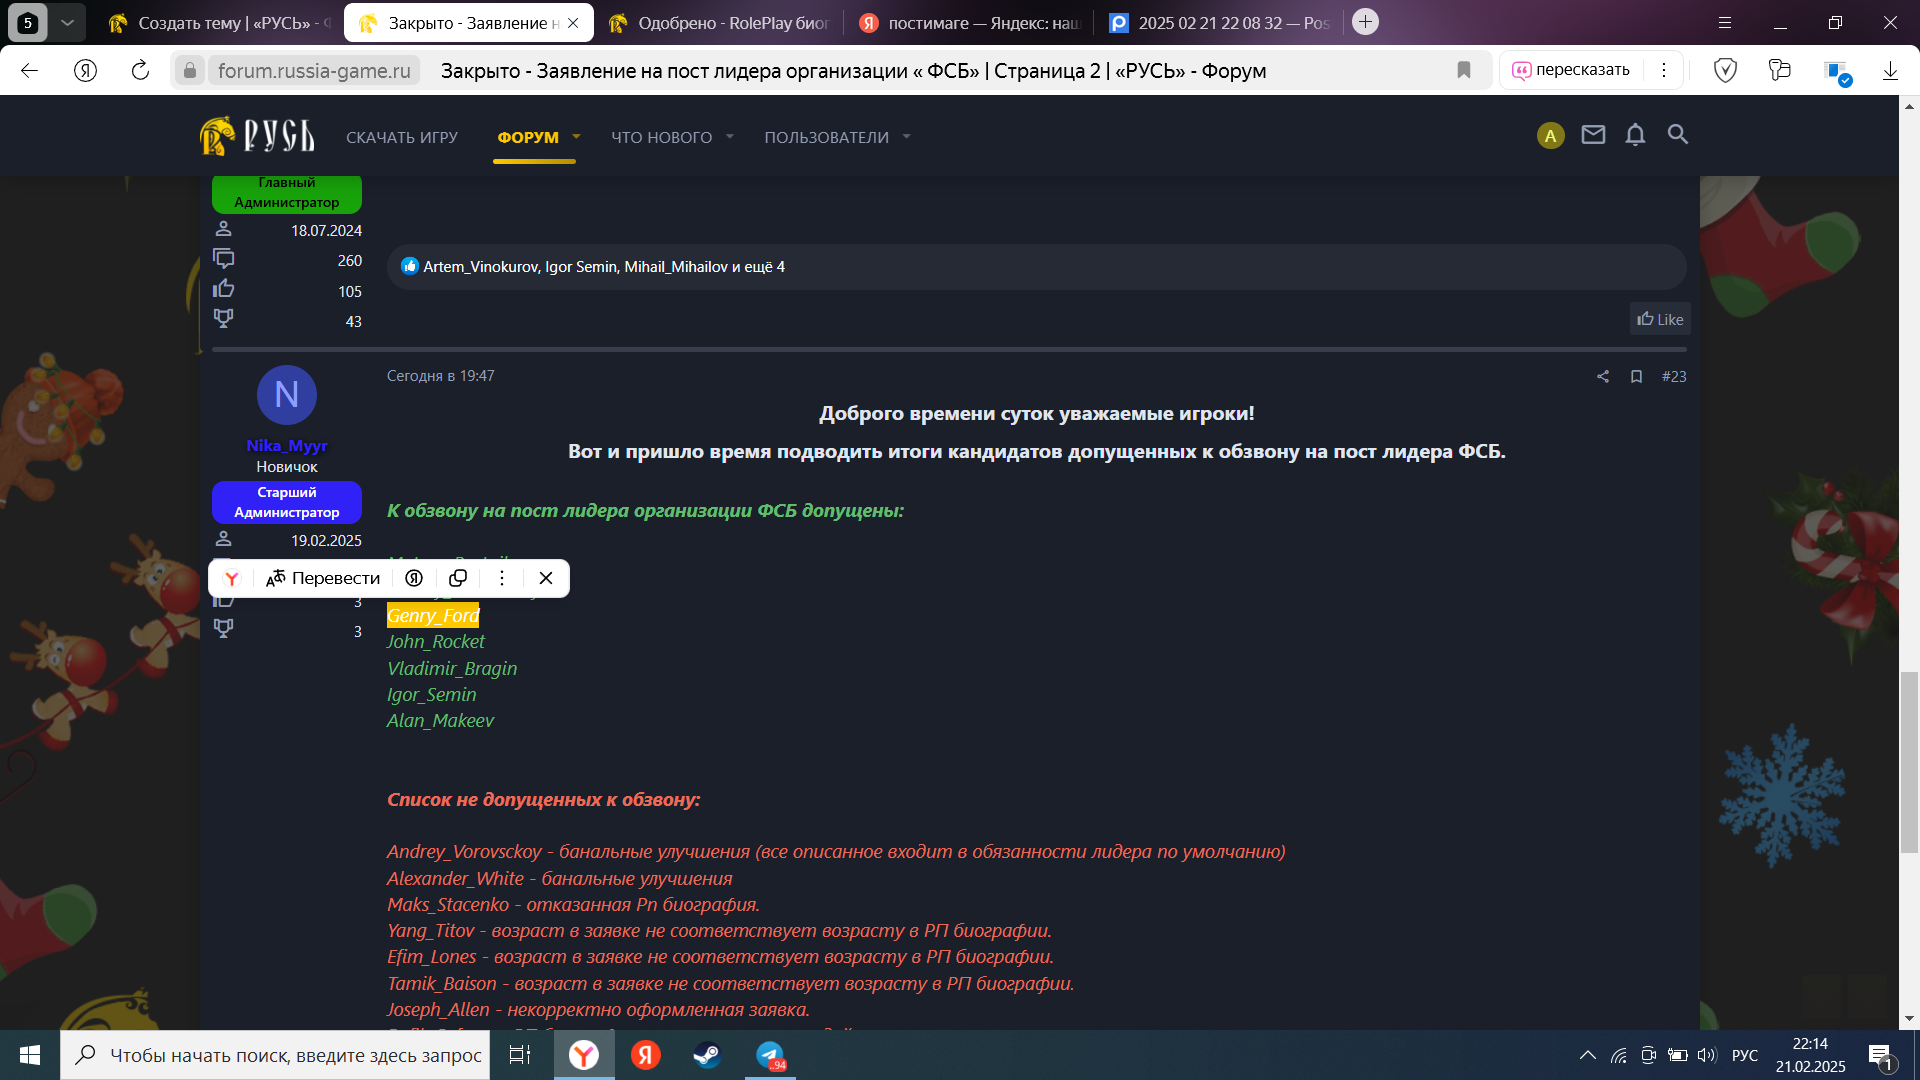The height and width of the screenshot is (1080, 1920).
Task: Open the notifications bell icon
Action: [1635, 135]
